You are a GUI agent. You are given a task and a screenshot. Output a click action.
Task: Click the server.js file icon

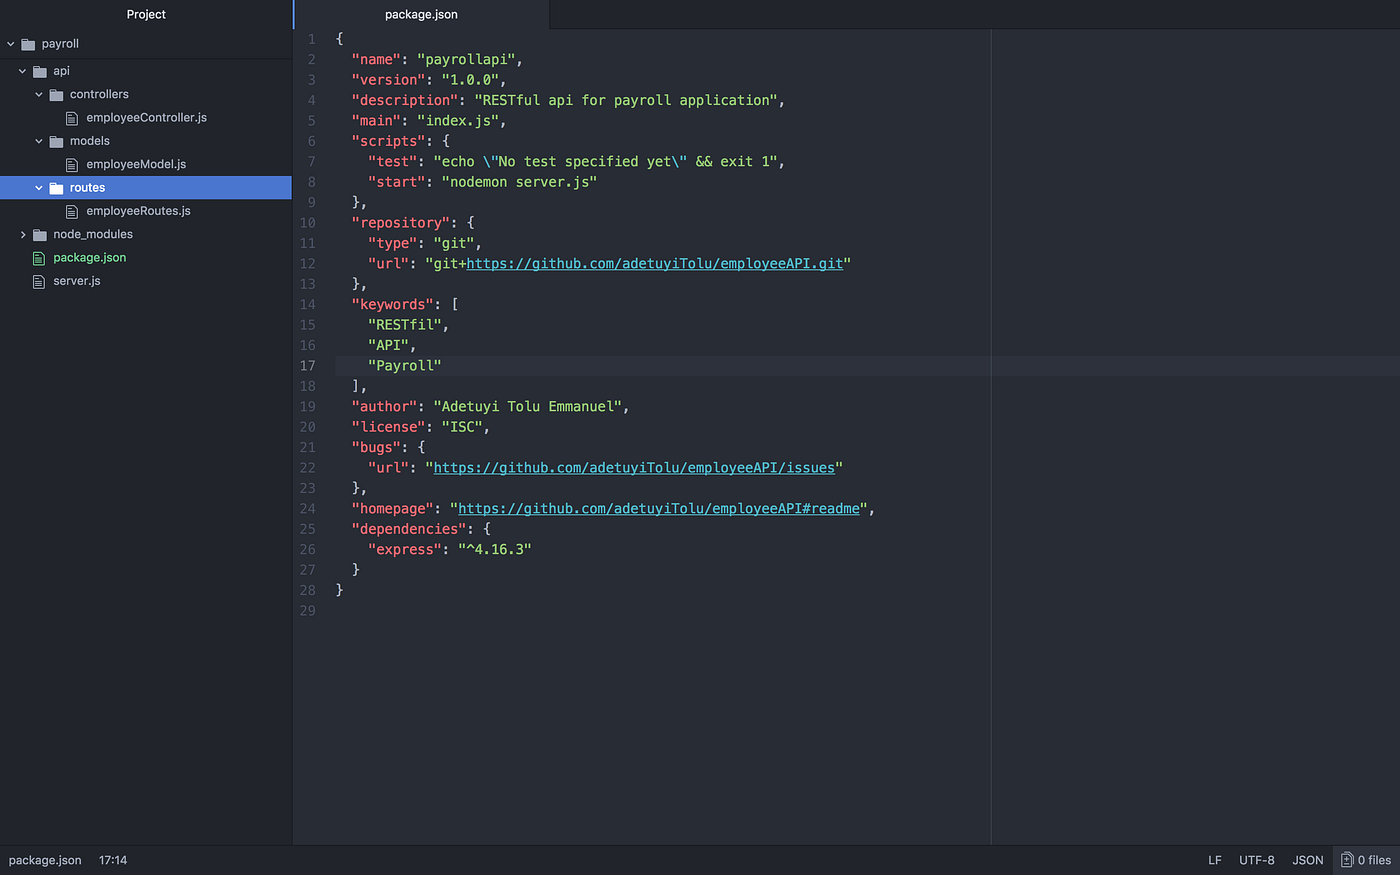coord(39,281)
